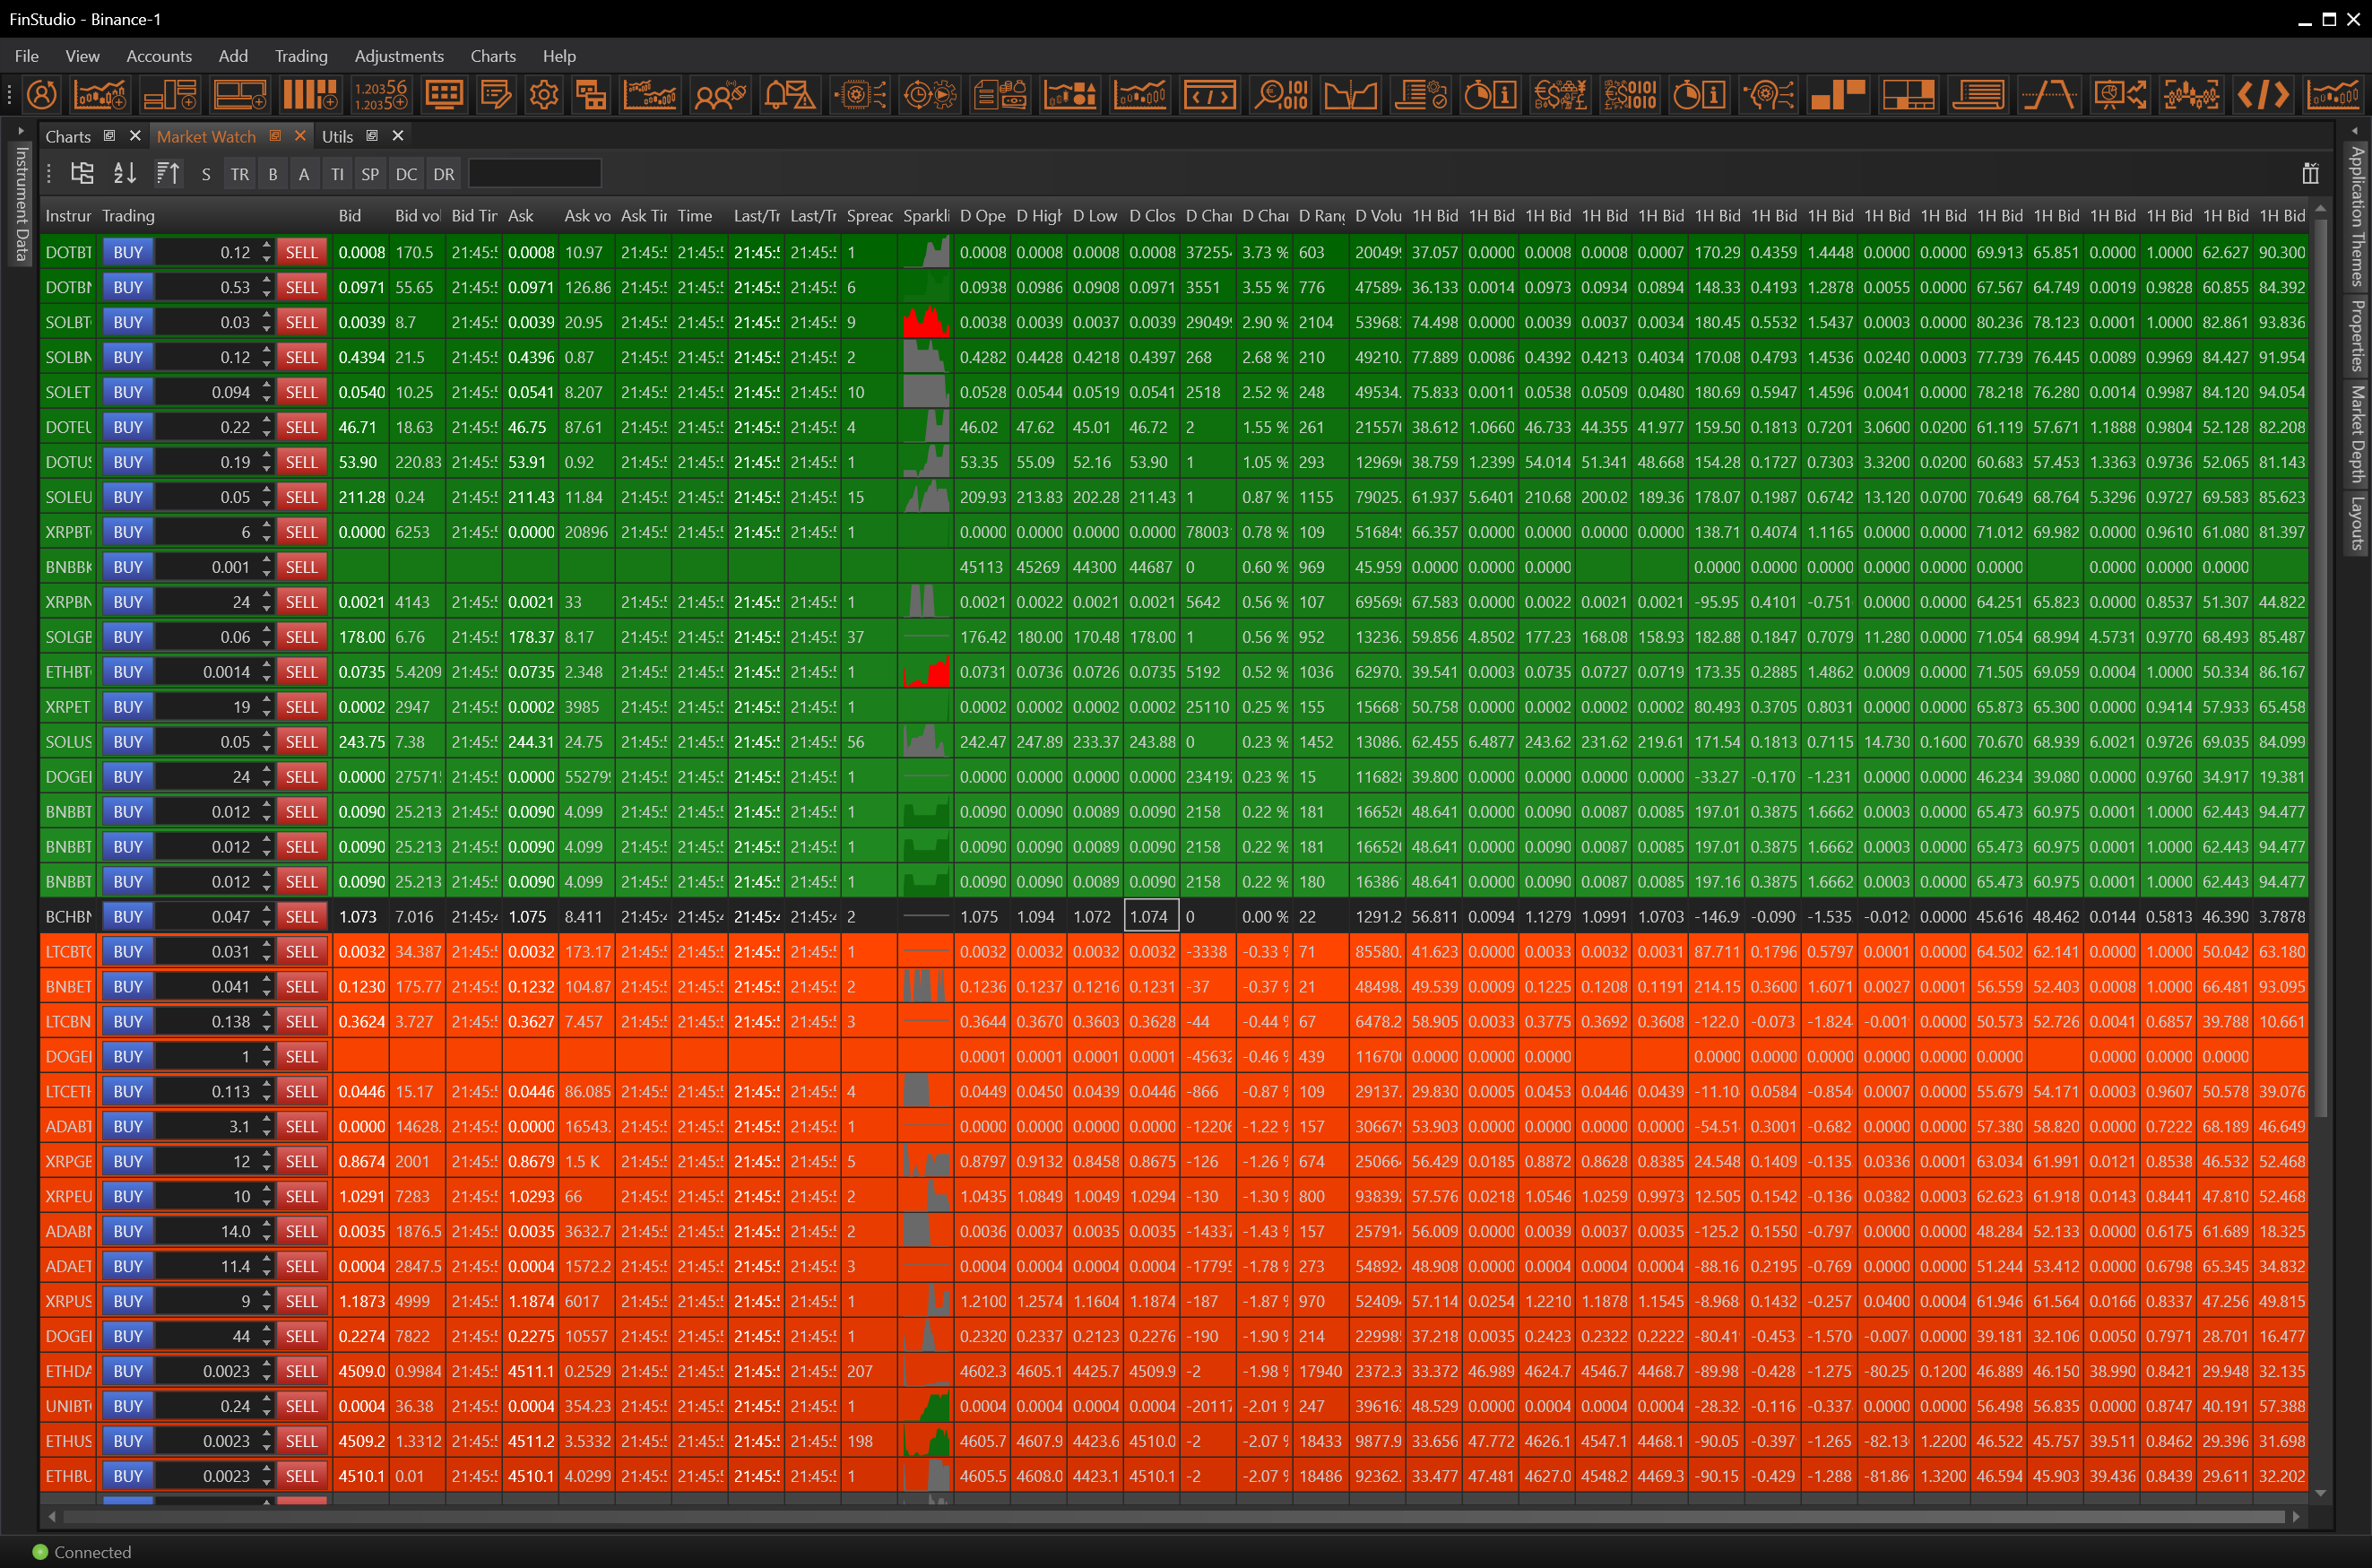Toggle the SP column group button
This screenshot has width=2372, height=1568.
coord(370,174)
